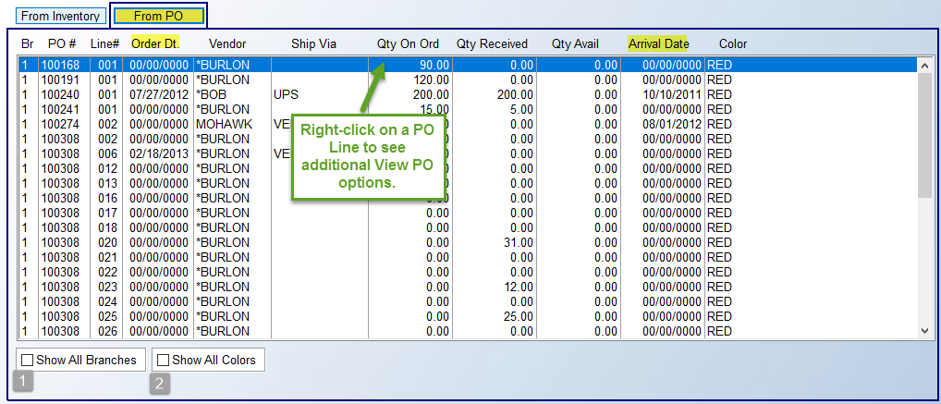941x404 pixels.
Task: Select PO 100274 row from vendor MOHAWK
Action: click(467, 124)
